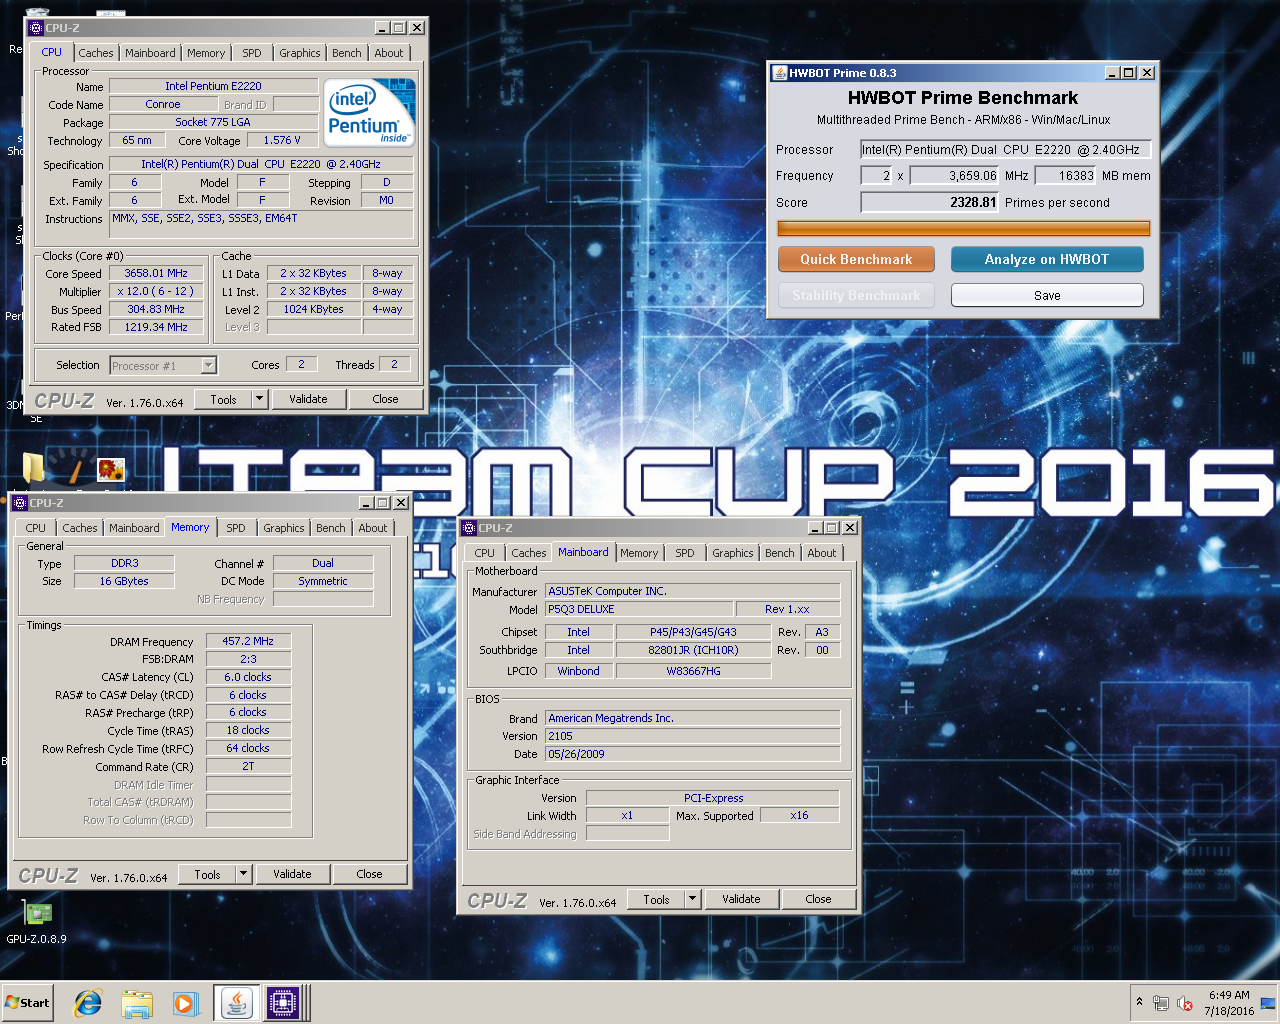Open the Start menu

27,1003
